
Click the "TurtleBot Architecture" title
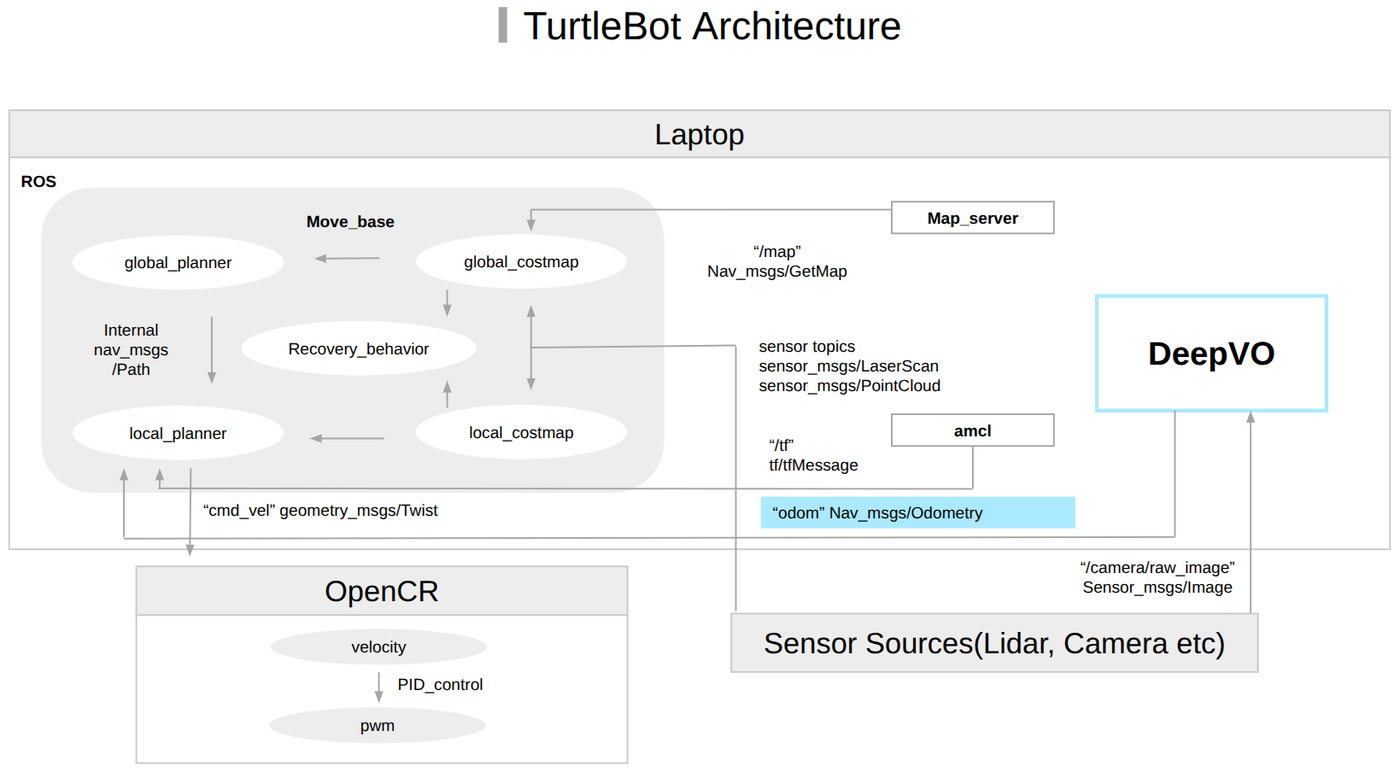click(x=711, y=26)
